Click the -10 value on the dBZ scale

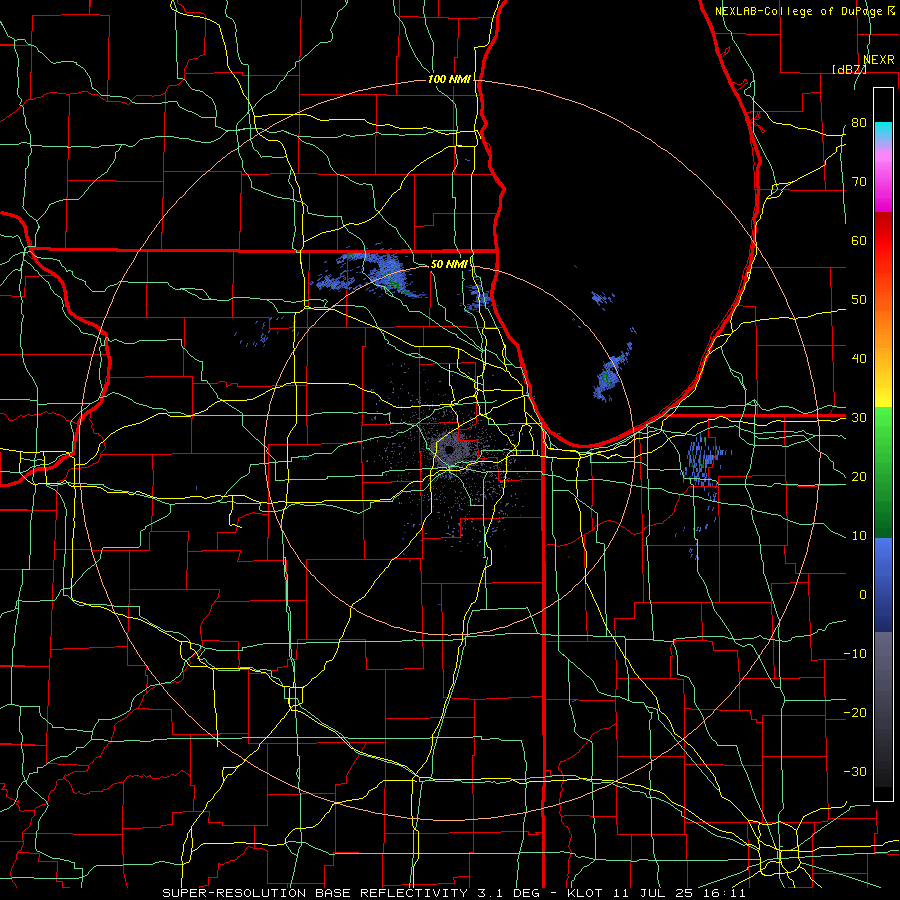click(855, 654)
